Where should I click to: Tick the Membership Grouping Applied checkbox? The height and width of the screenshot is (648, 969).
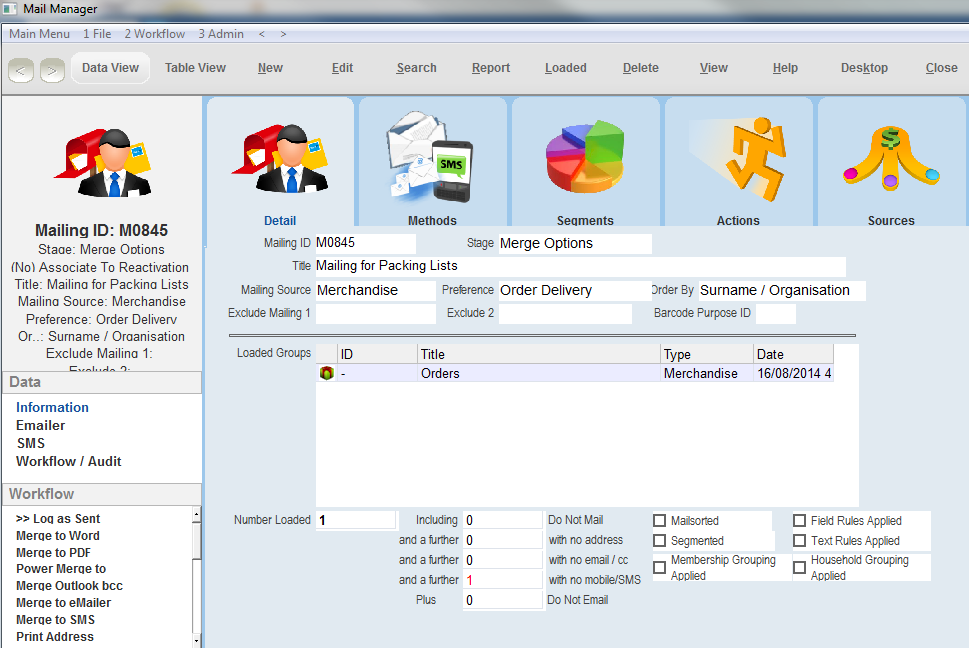[659, 567]
